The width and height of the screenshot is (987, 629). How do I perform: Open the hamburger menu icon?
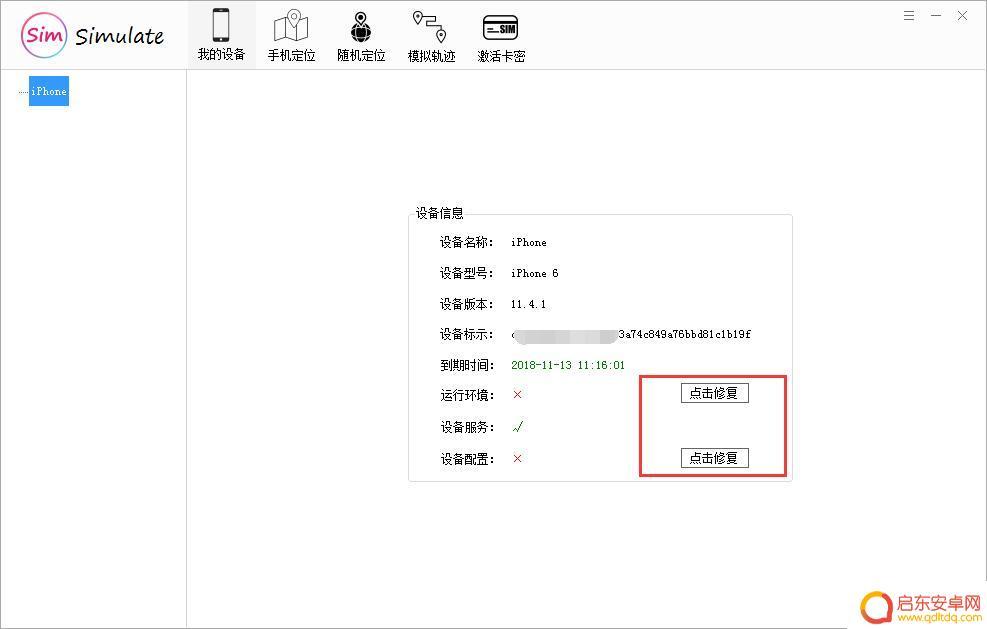coord(909,16)
